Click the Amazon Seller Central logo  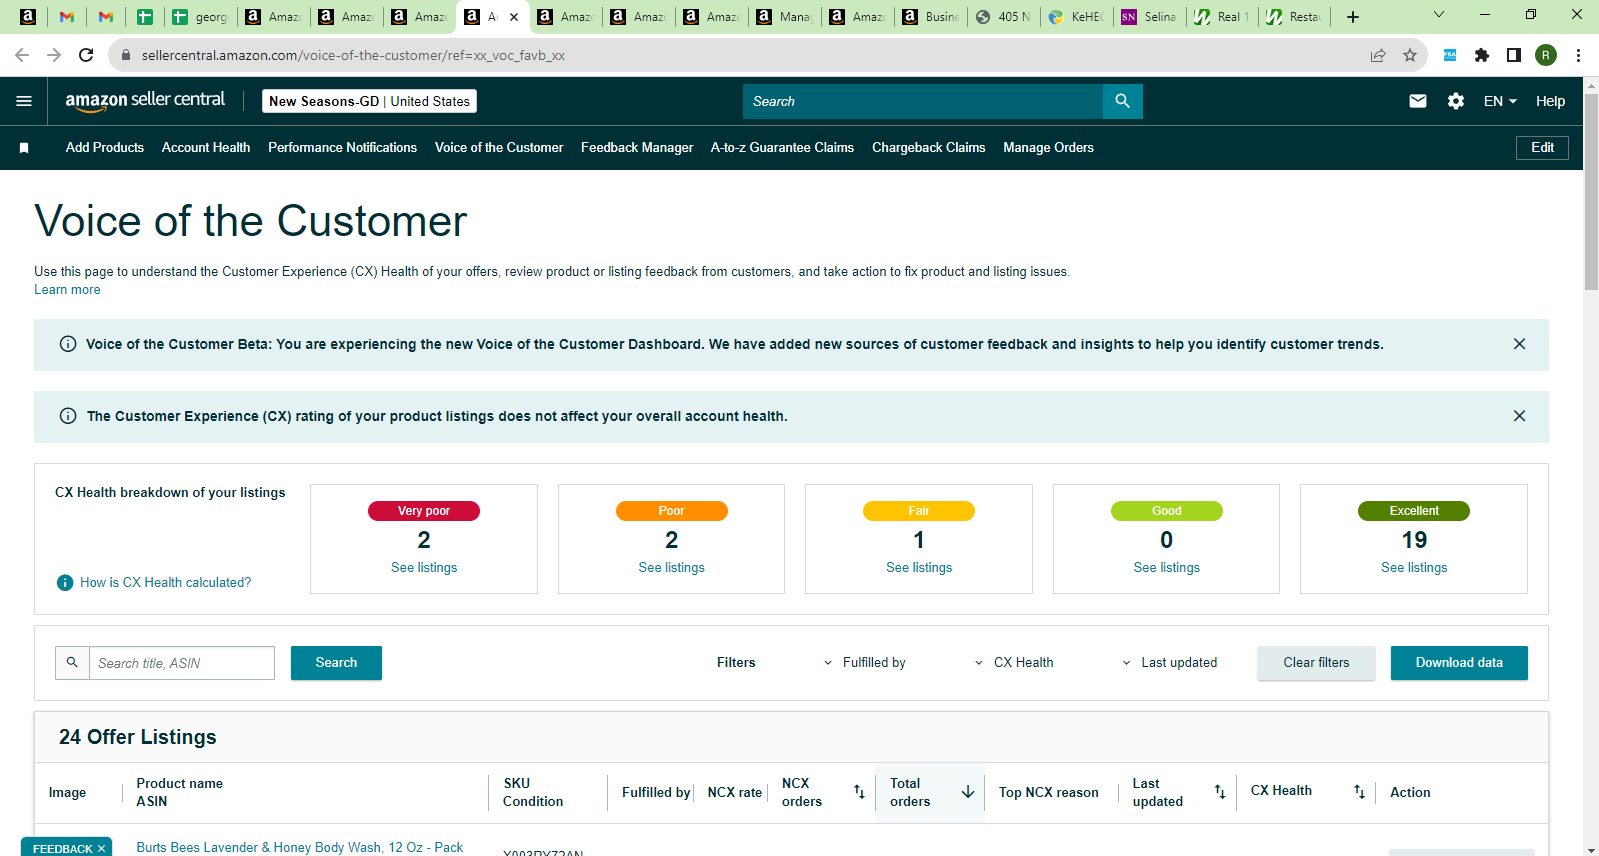point(145,101)
